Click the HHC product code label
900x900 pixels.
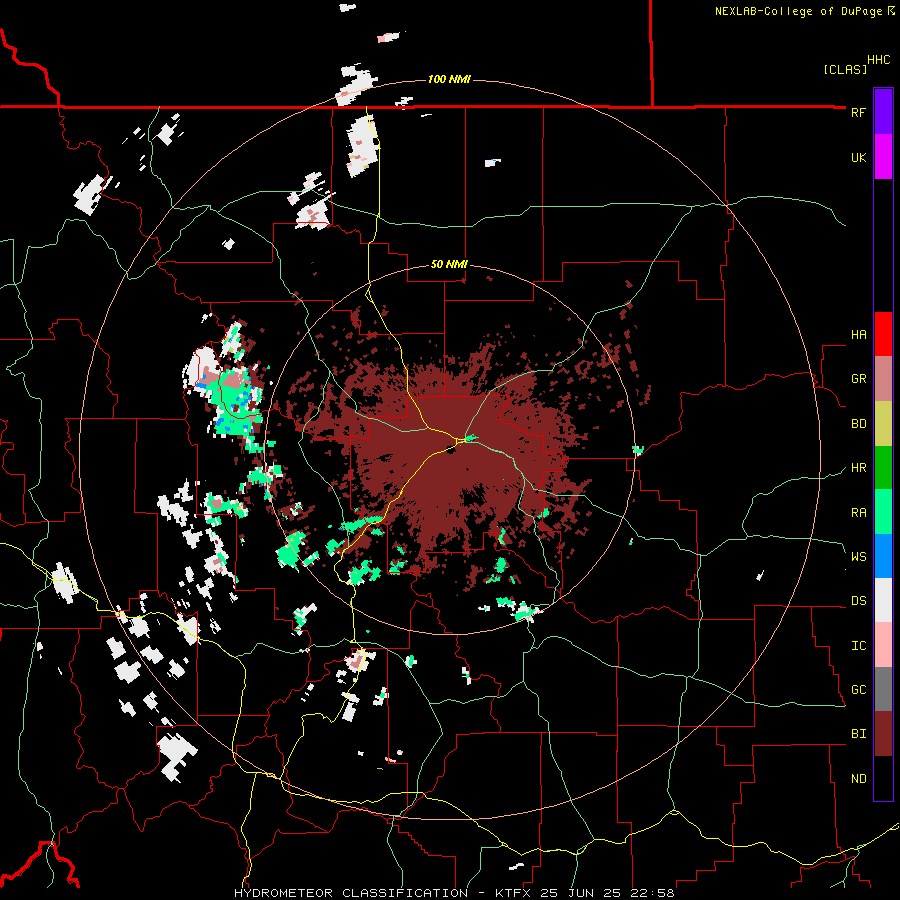[x=878, y=60]
